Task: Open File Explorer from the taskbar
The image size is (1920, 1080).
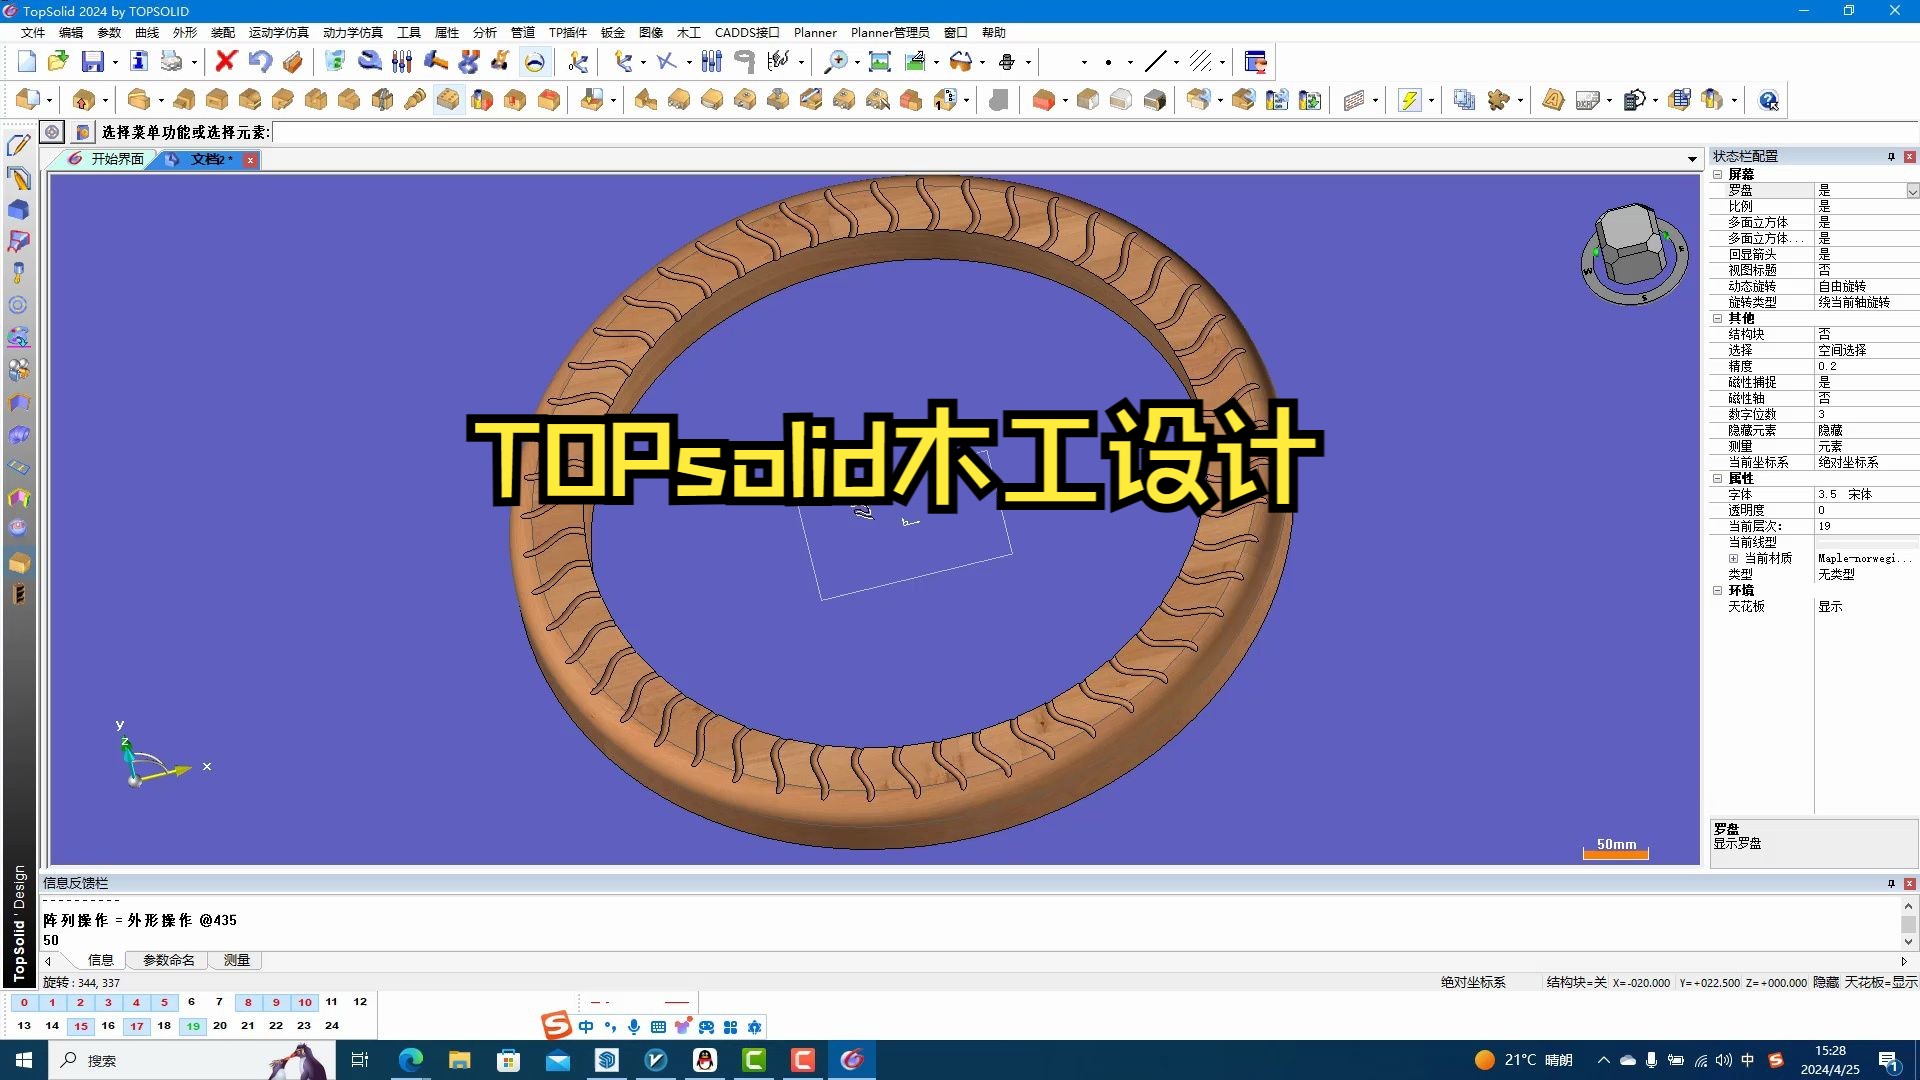Action: [459, 1060]
